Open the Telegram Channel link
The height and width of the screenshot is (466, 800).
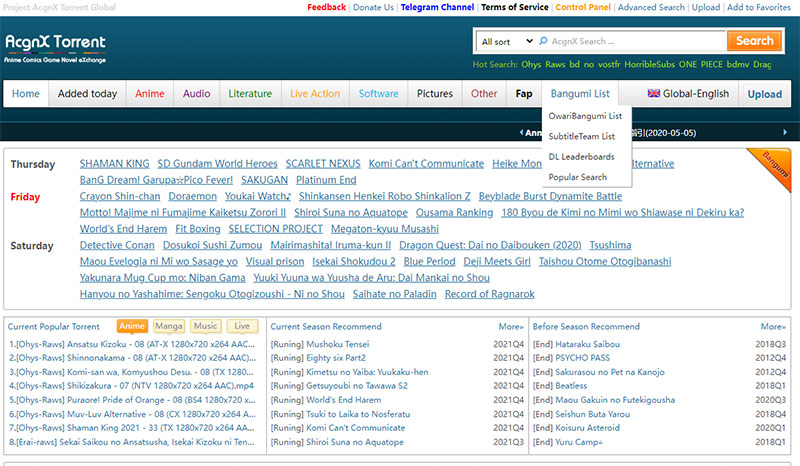[437, 7]
